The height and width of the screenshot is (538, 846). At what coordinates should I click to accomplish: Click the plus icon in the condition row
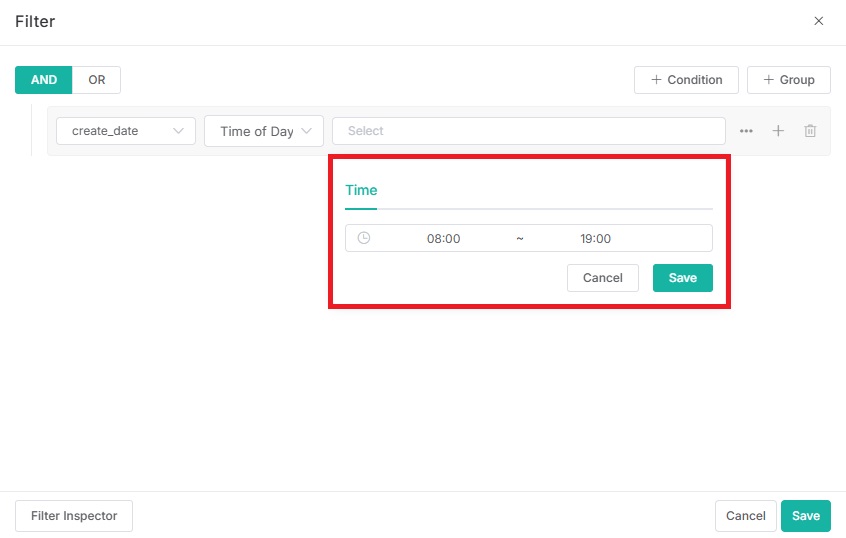tap(778, 131)
